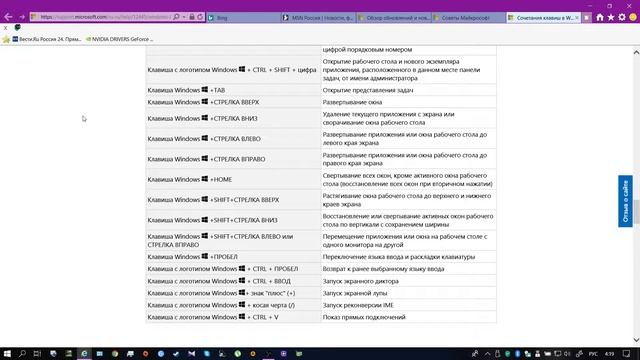The width and height of the screenshot is (640, 360).
Task: Click 'Возврат к ранее выбранному языку ввода'
Action: (383, 269)
